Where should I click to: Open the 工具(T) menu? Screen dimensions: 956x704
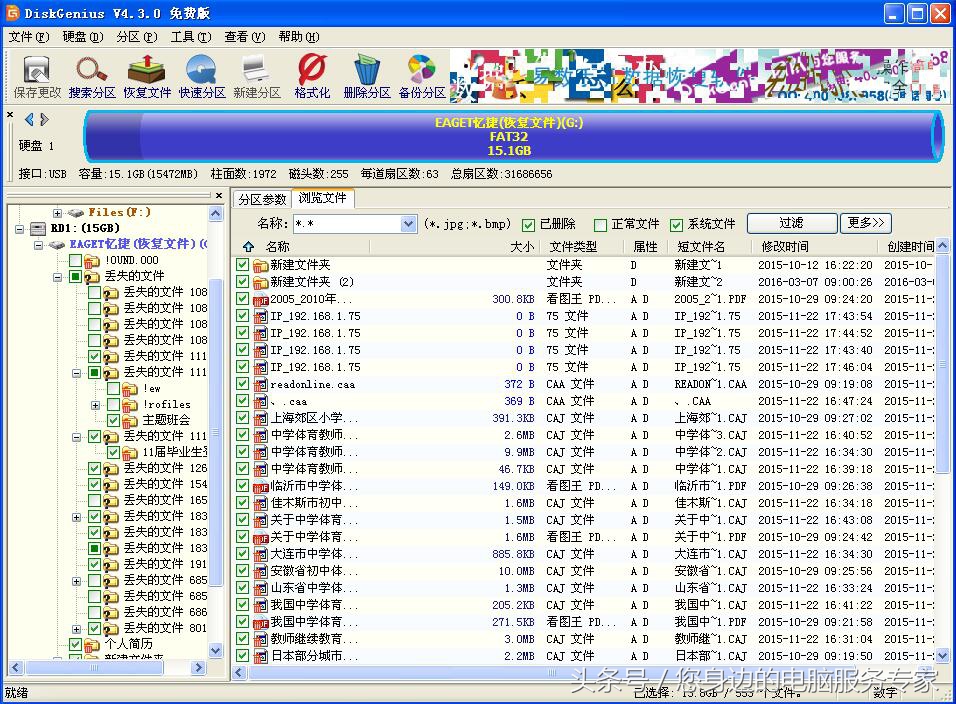pyautogui.click(x=190, y=37)
